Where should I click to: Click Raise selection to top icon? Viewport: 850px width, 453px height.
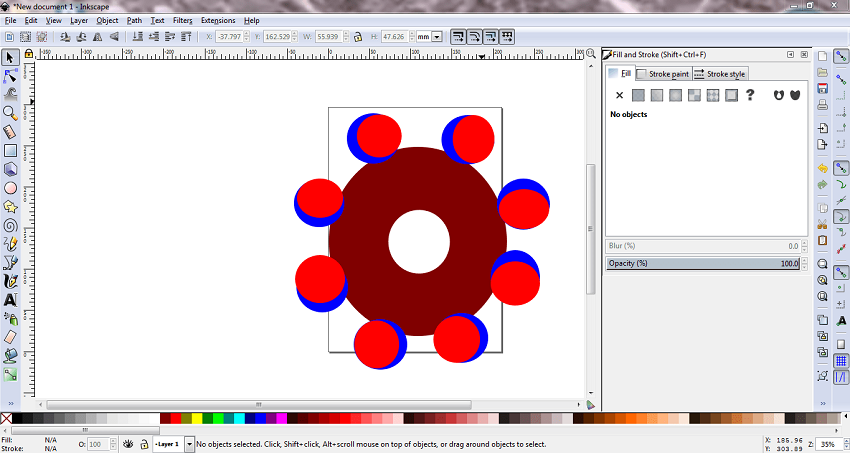pos(186,37)
